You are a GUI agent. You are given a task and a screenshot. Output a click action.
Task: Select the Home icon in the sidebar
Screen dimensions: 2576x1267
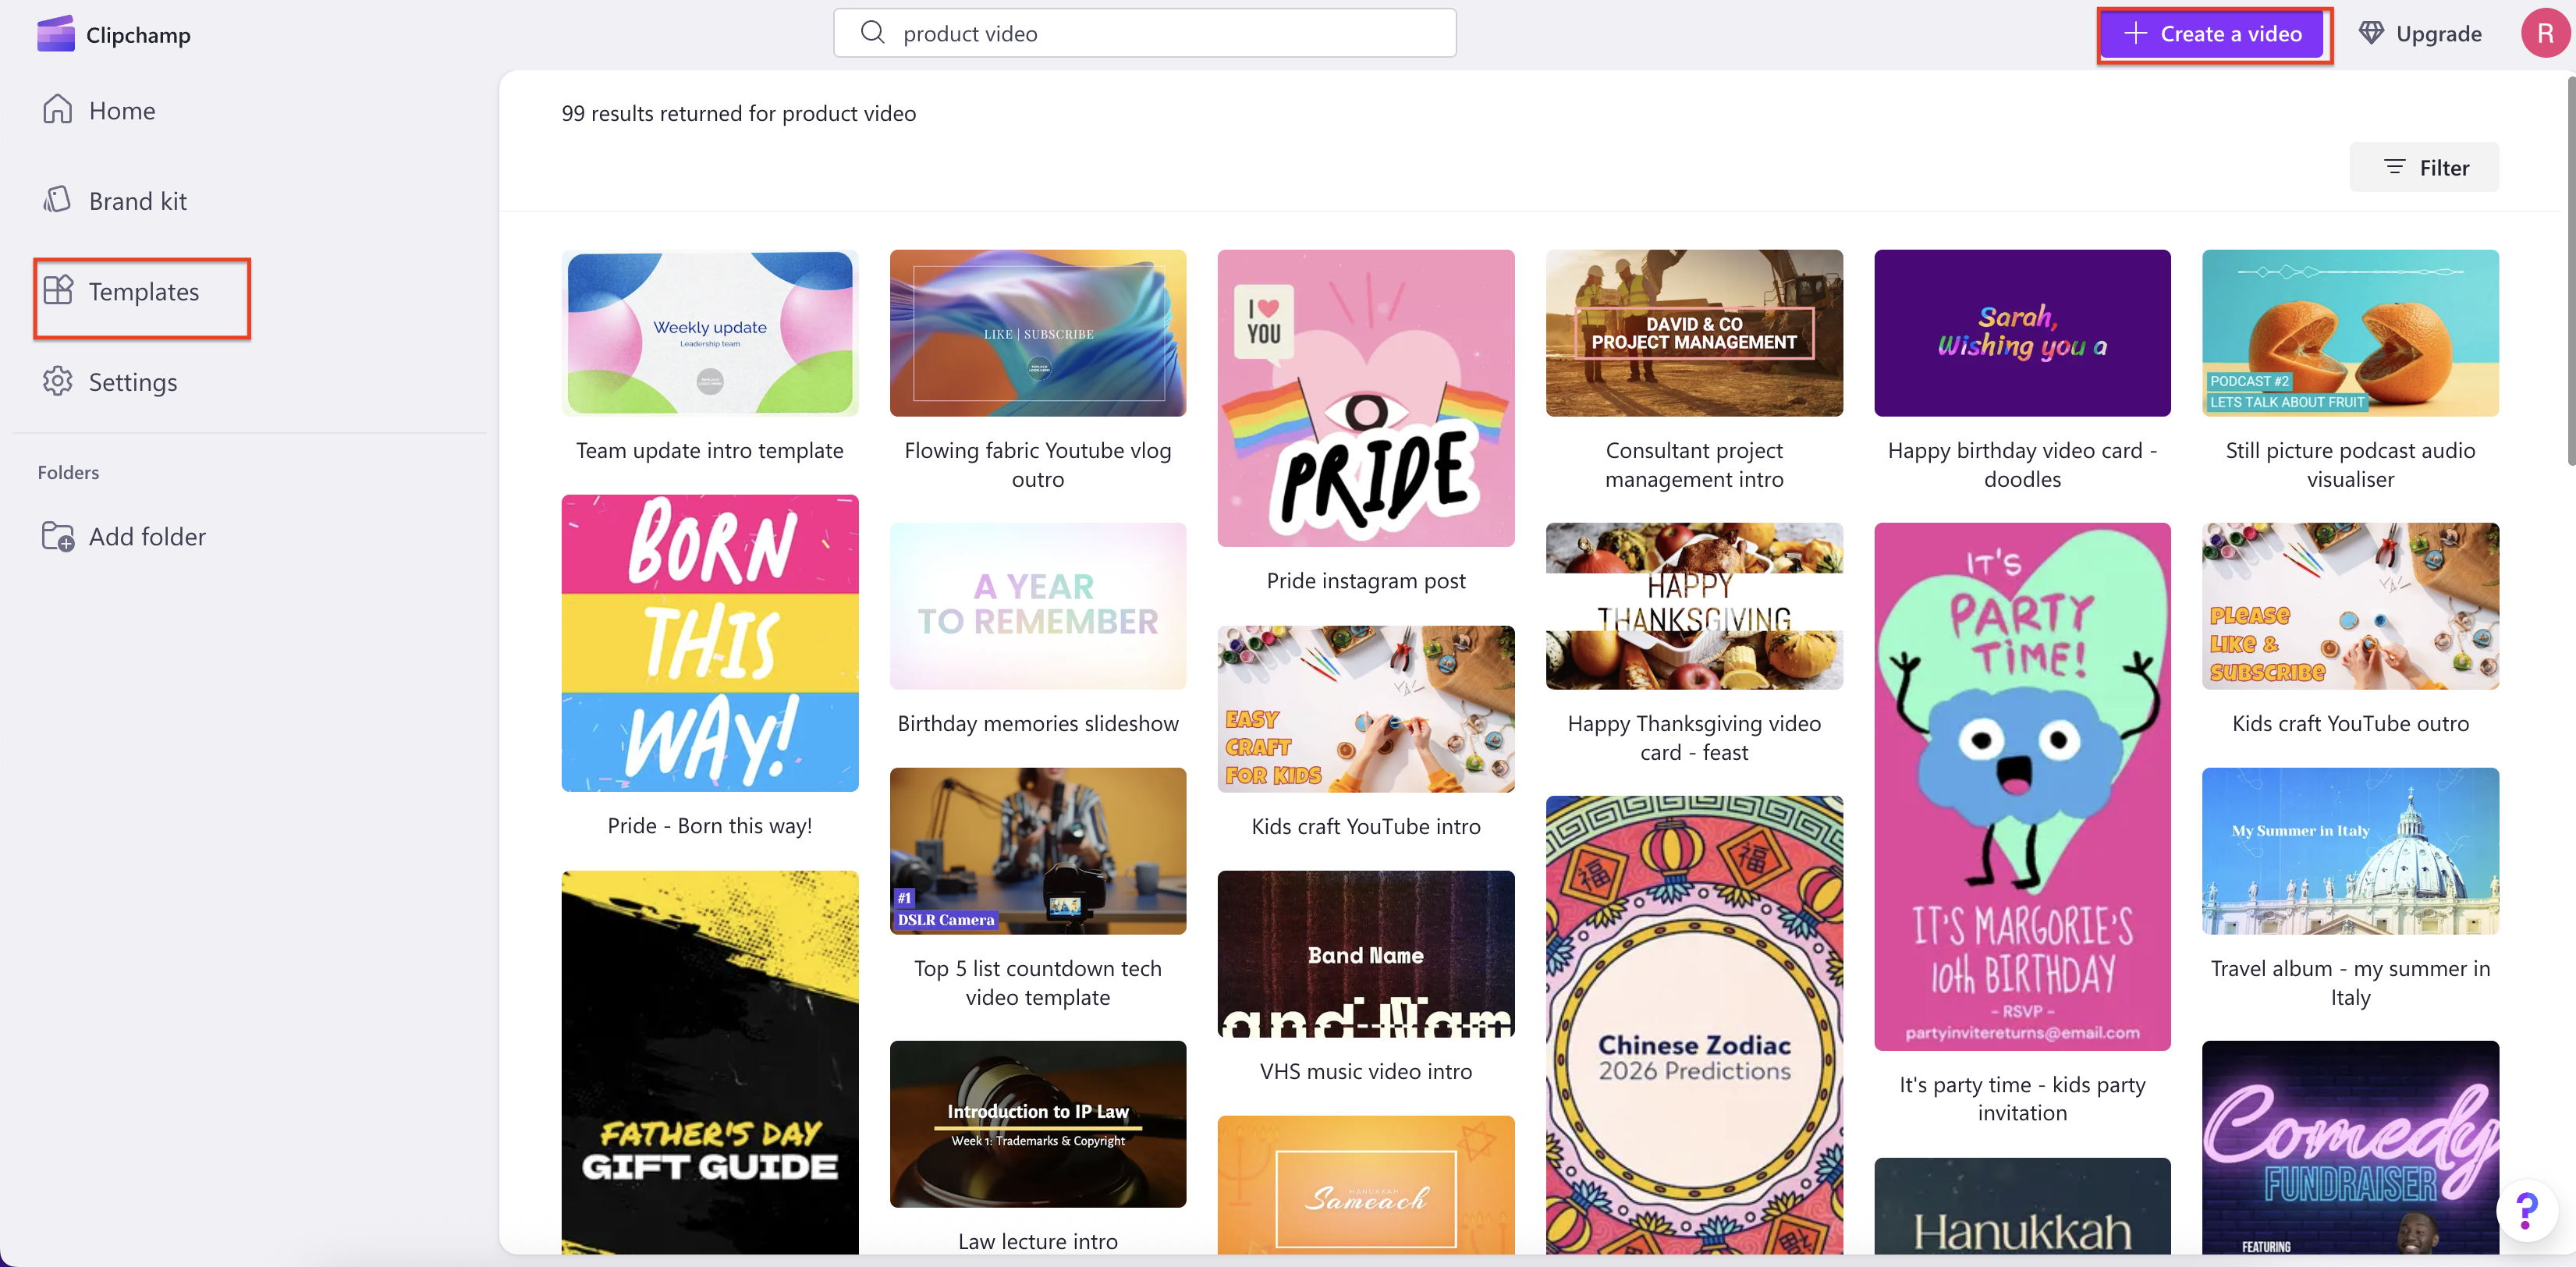pos(57,110)
